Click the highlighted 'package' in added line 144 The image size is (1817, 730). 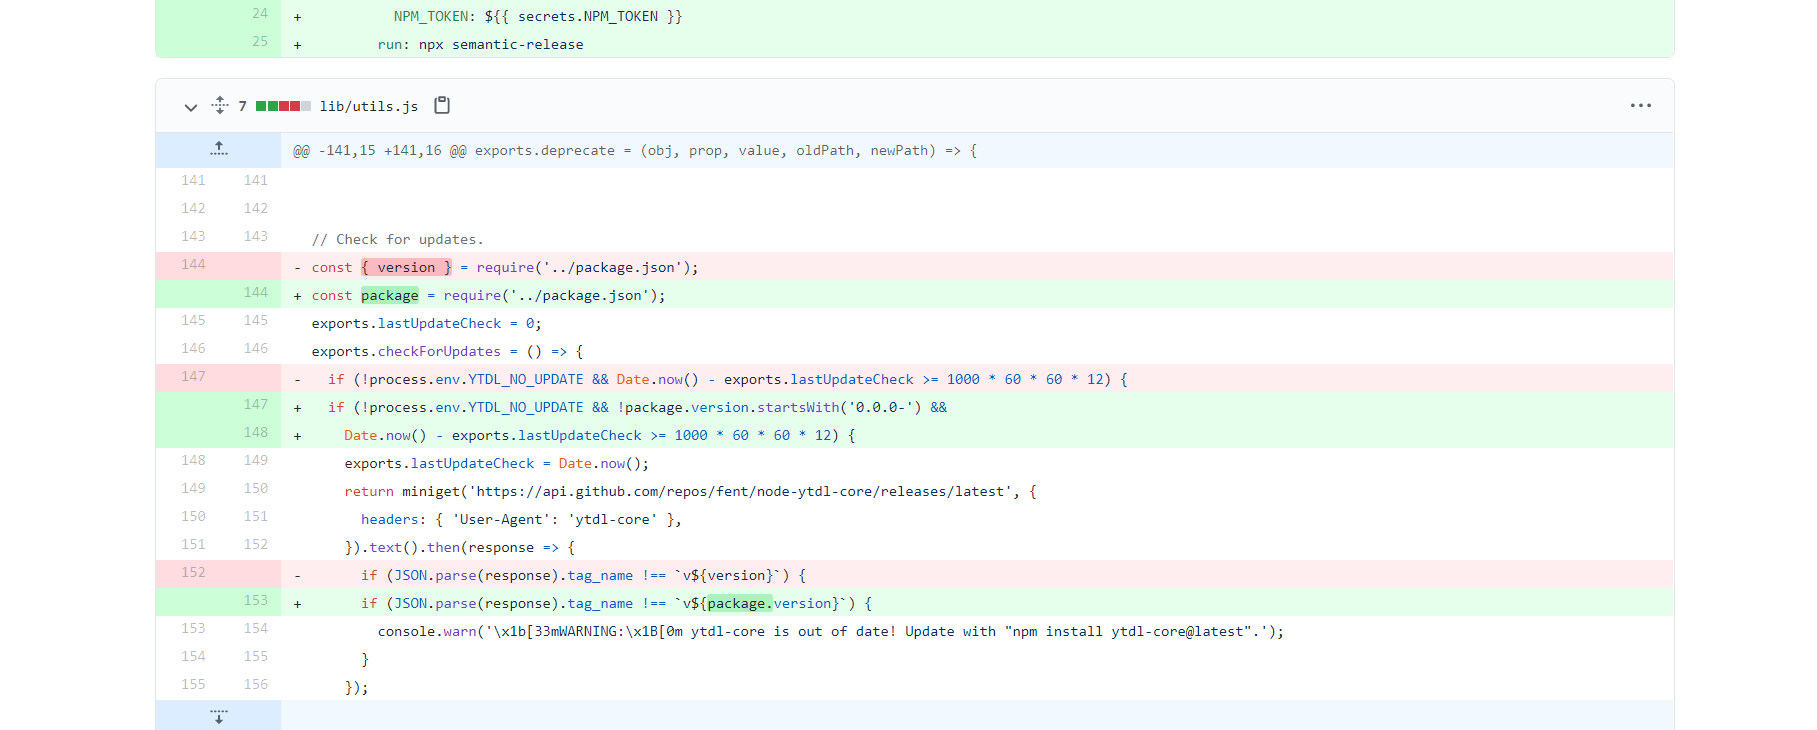click(390, 296)
